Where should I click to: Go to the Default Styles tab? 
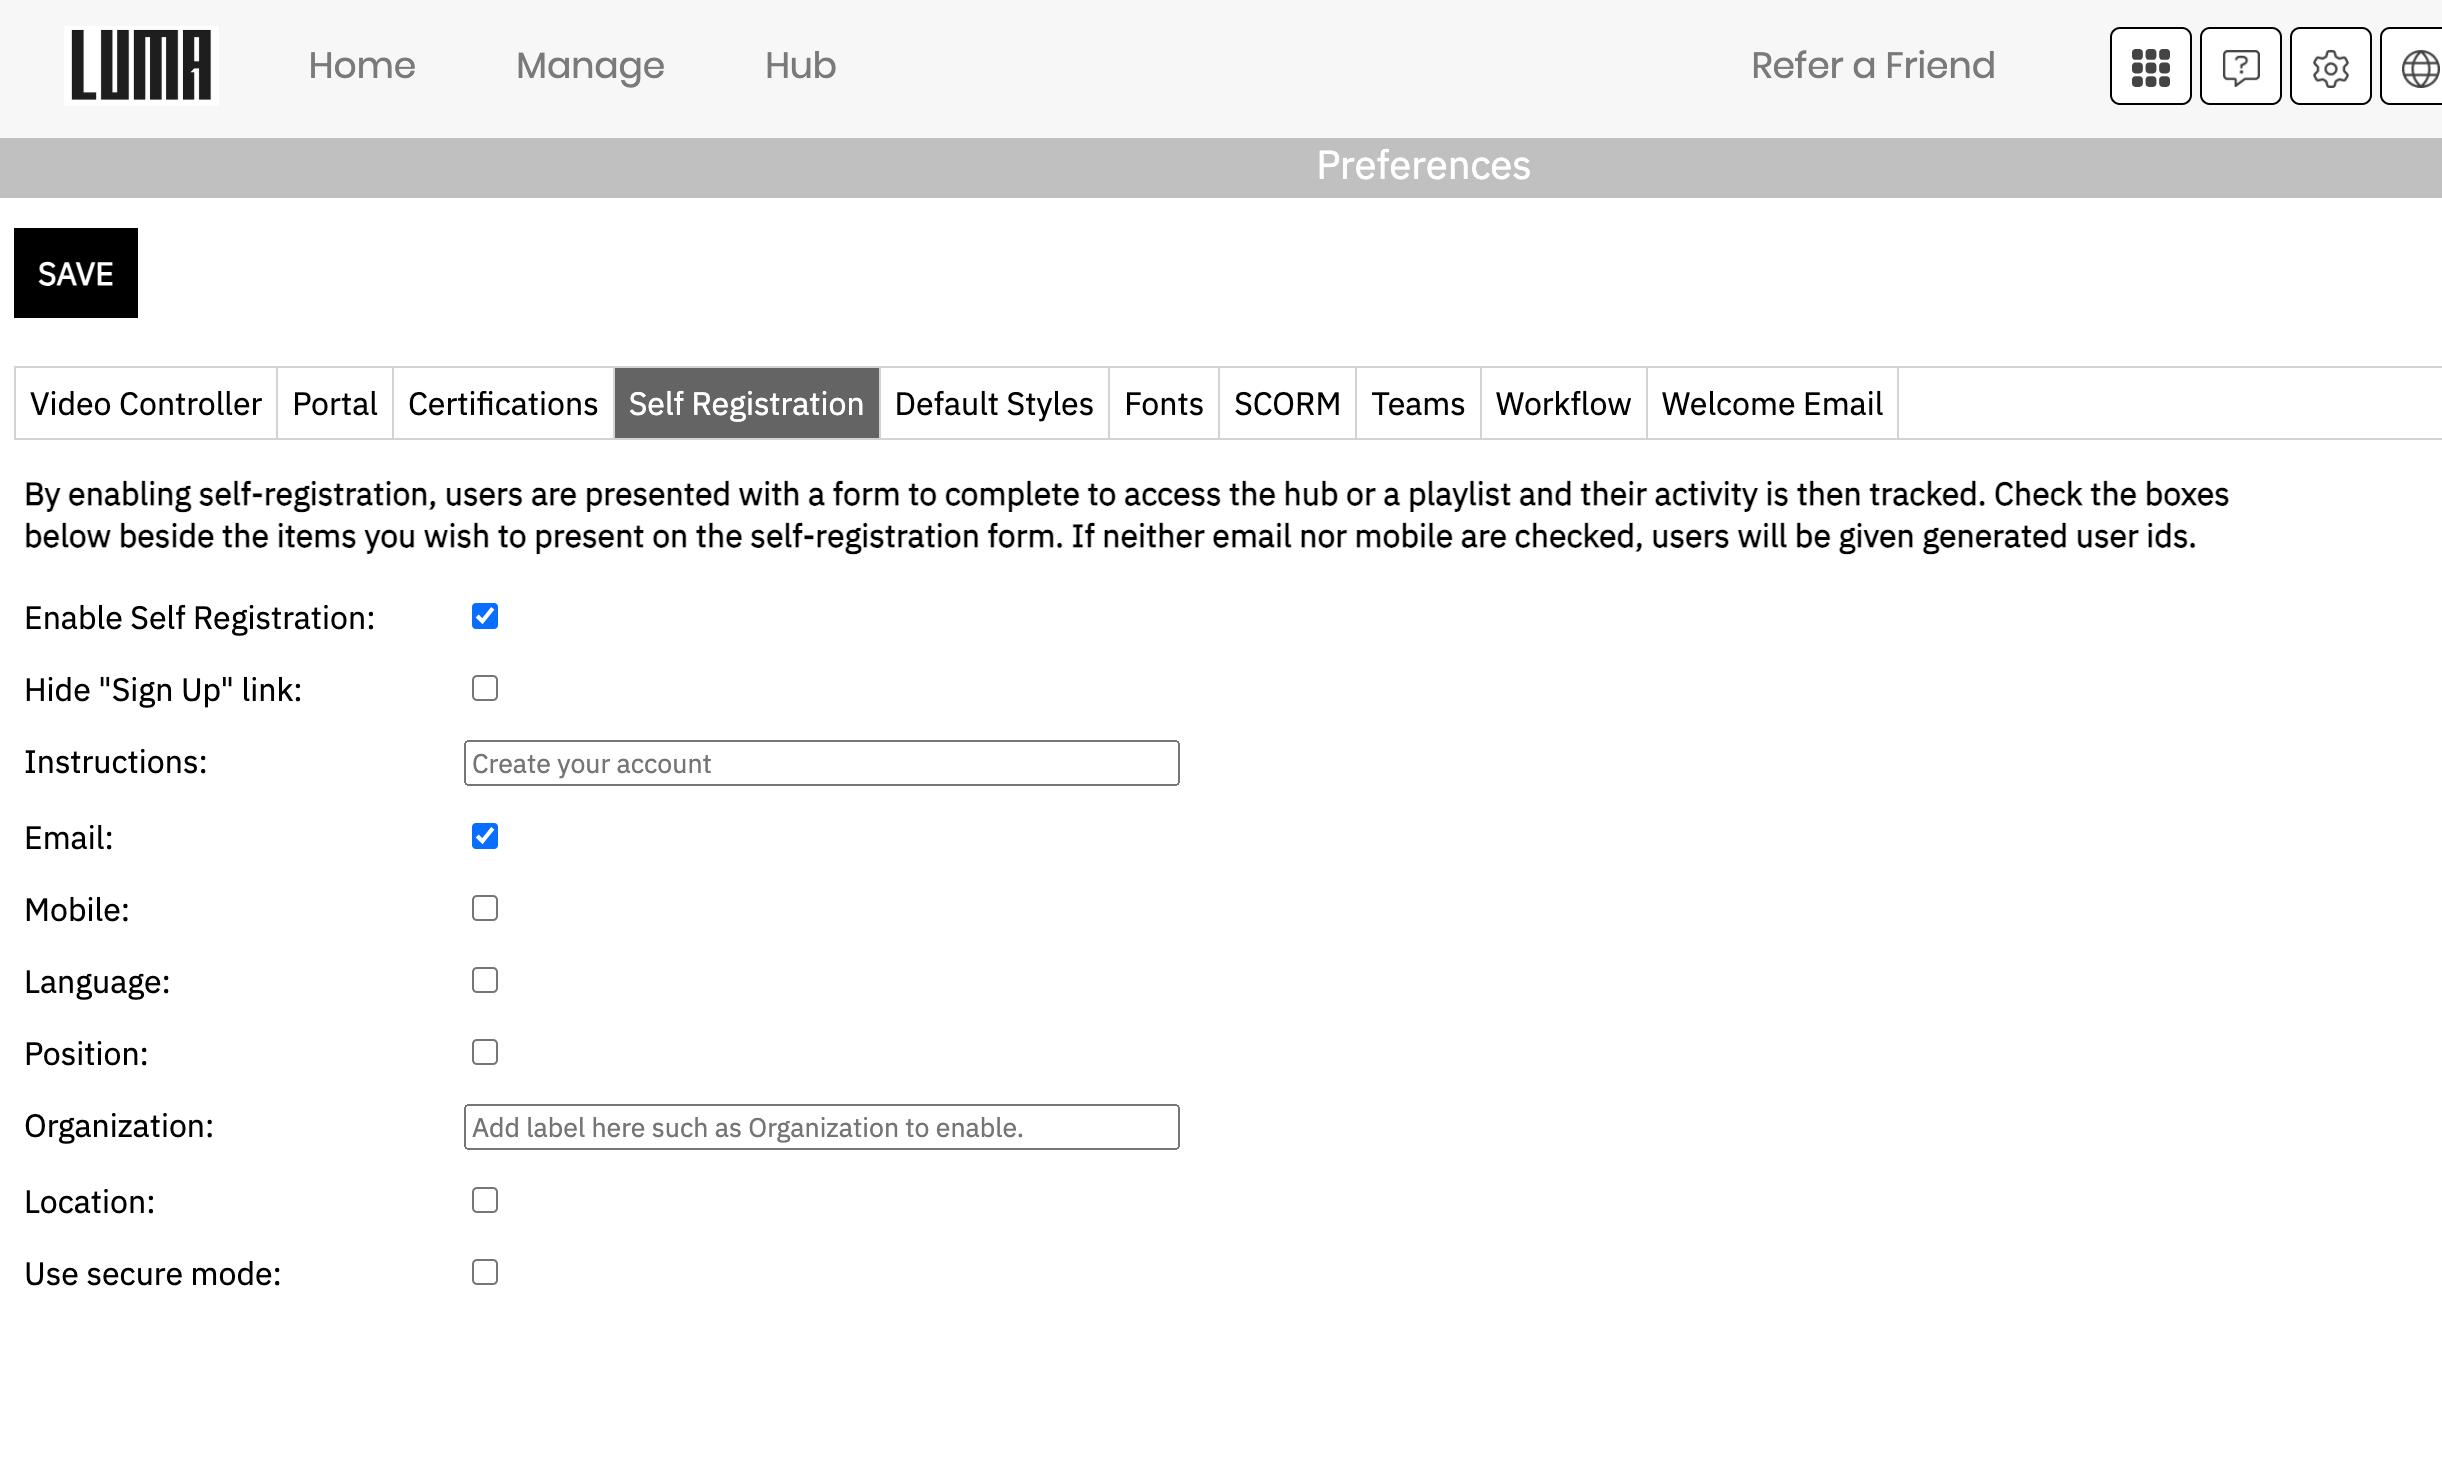(993, 404)
